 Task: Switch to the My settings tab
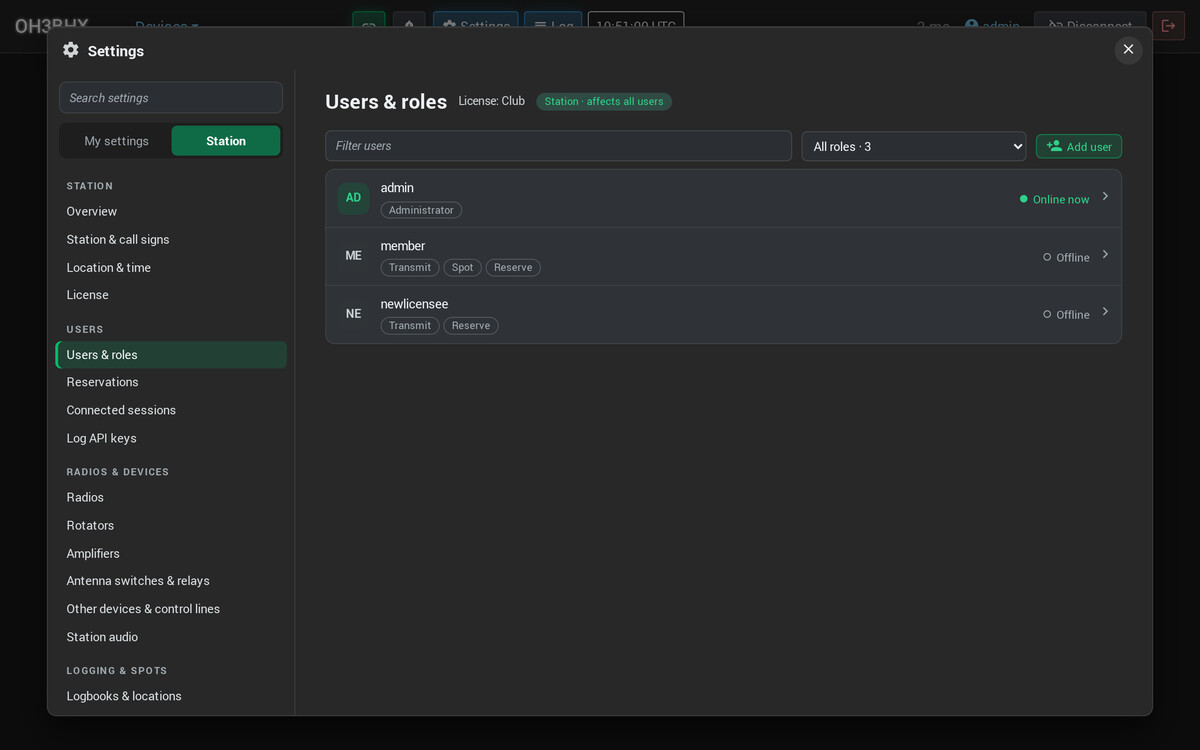coord(116,141)
